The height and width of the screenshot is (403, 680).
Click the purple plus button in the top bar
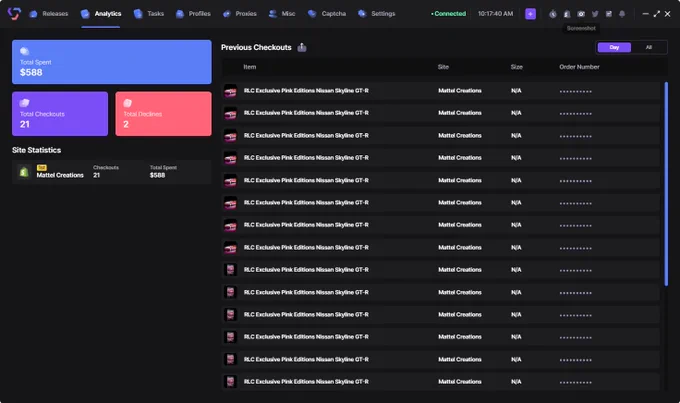[x=530, y=14]
